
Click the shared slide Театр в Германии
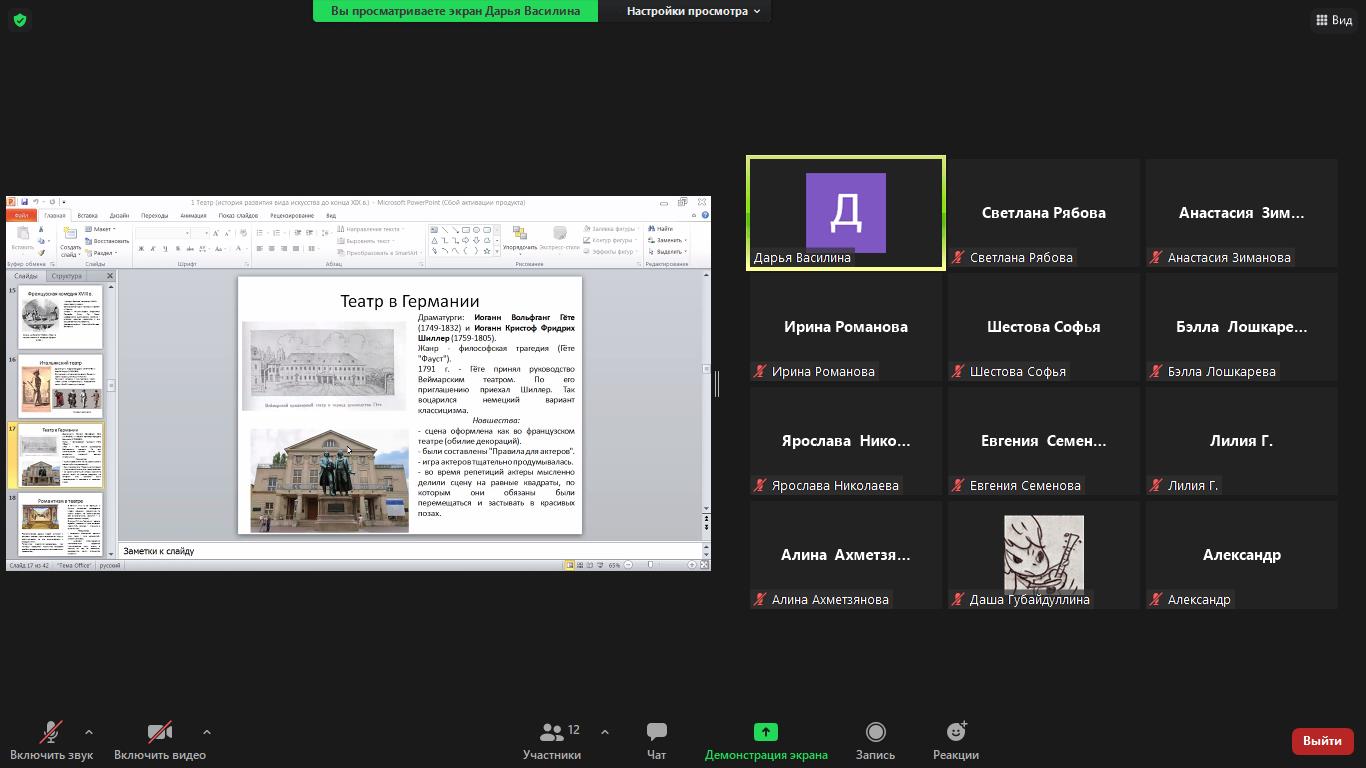(409, 405)
